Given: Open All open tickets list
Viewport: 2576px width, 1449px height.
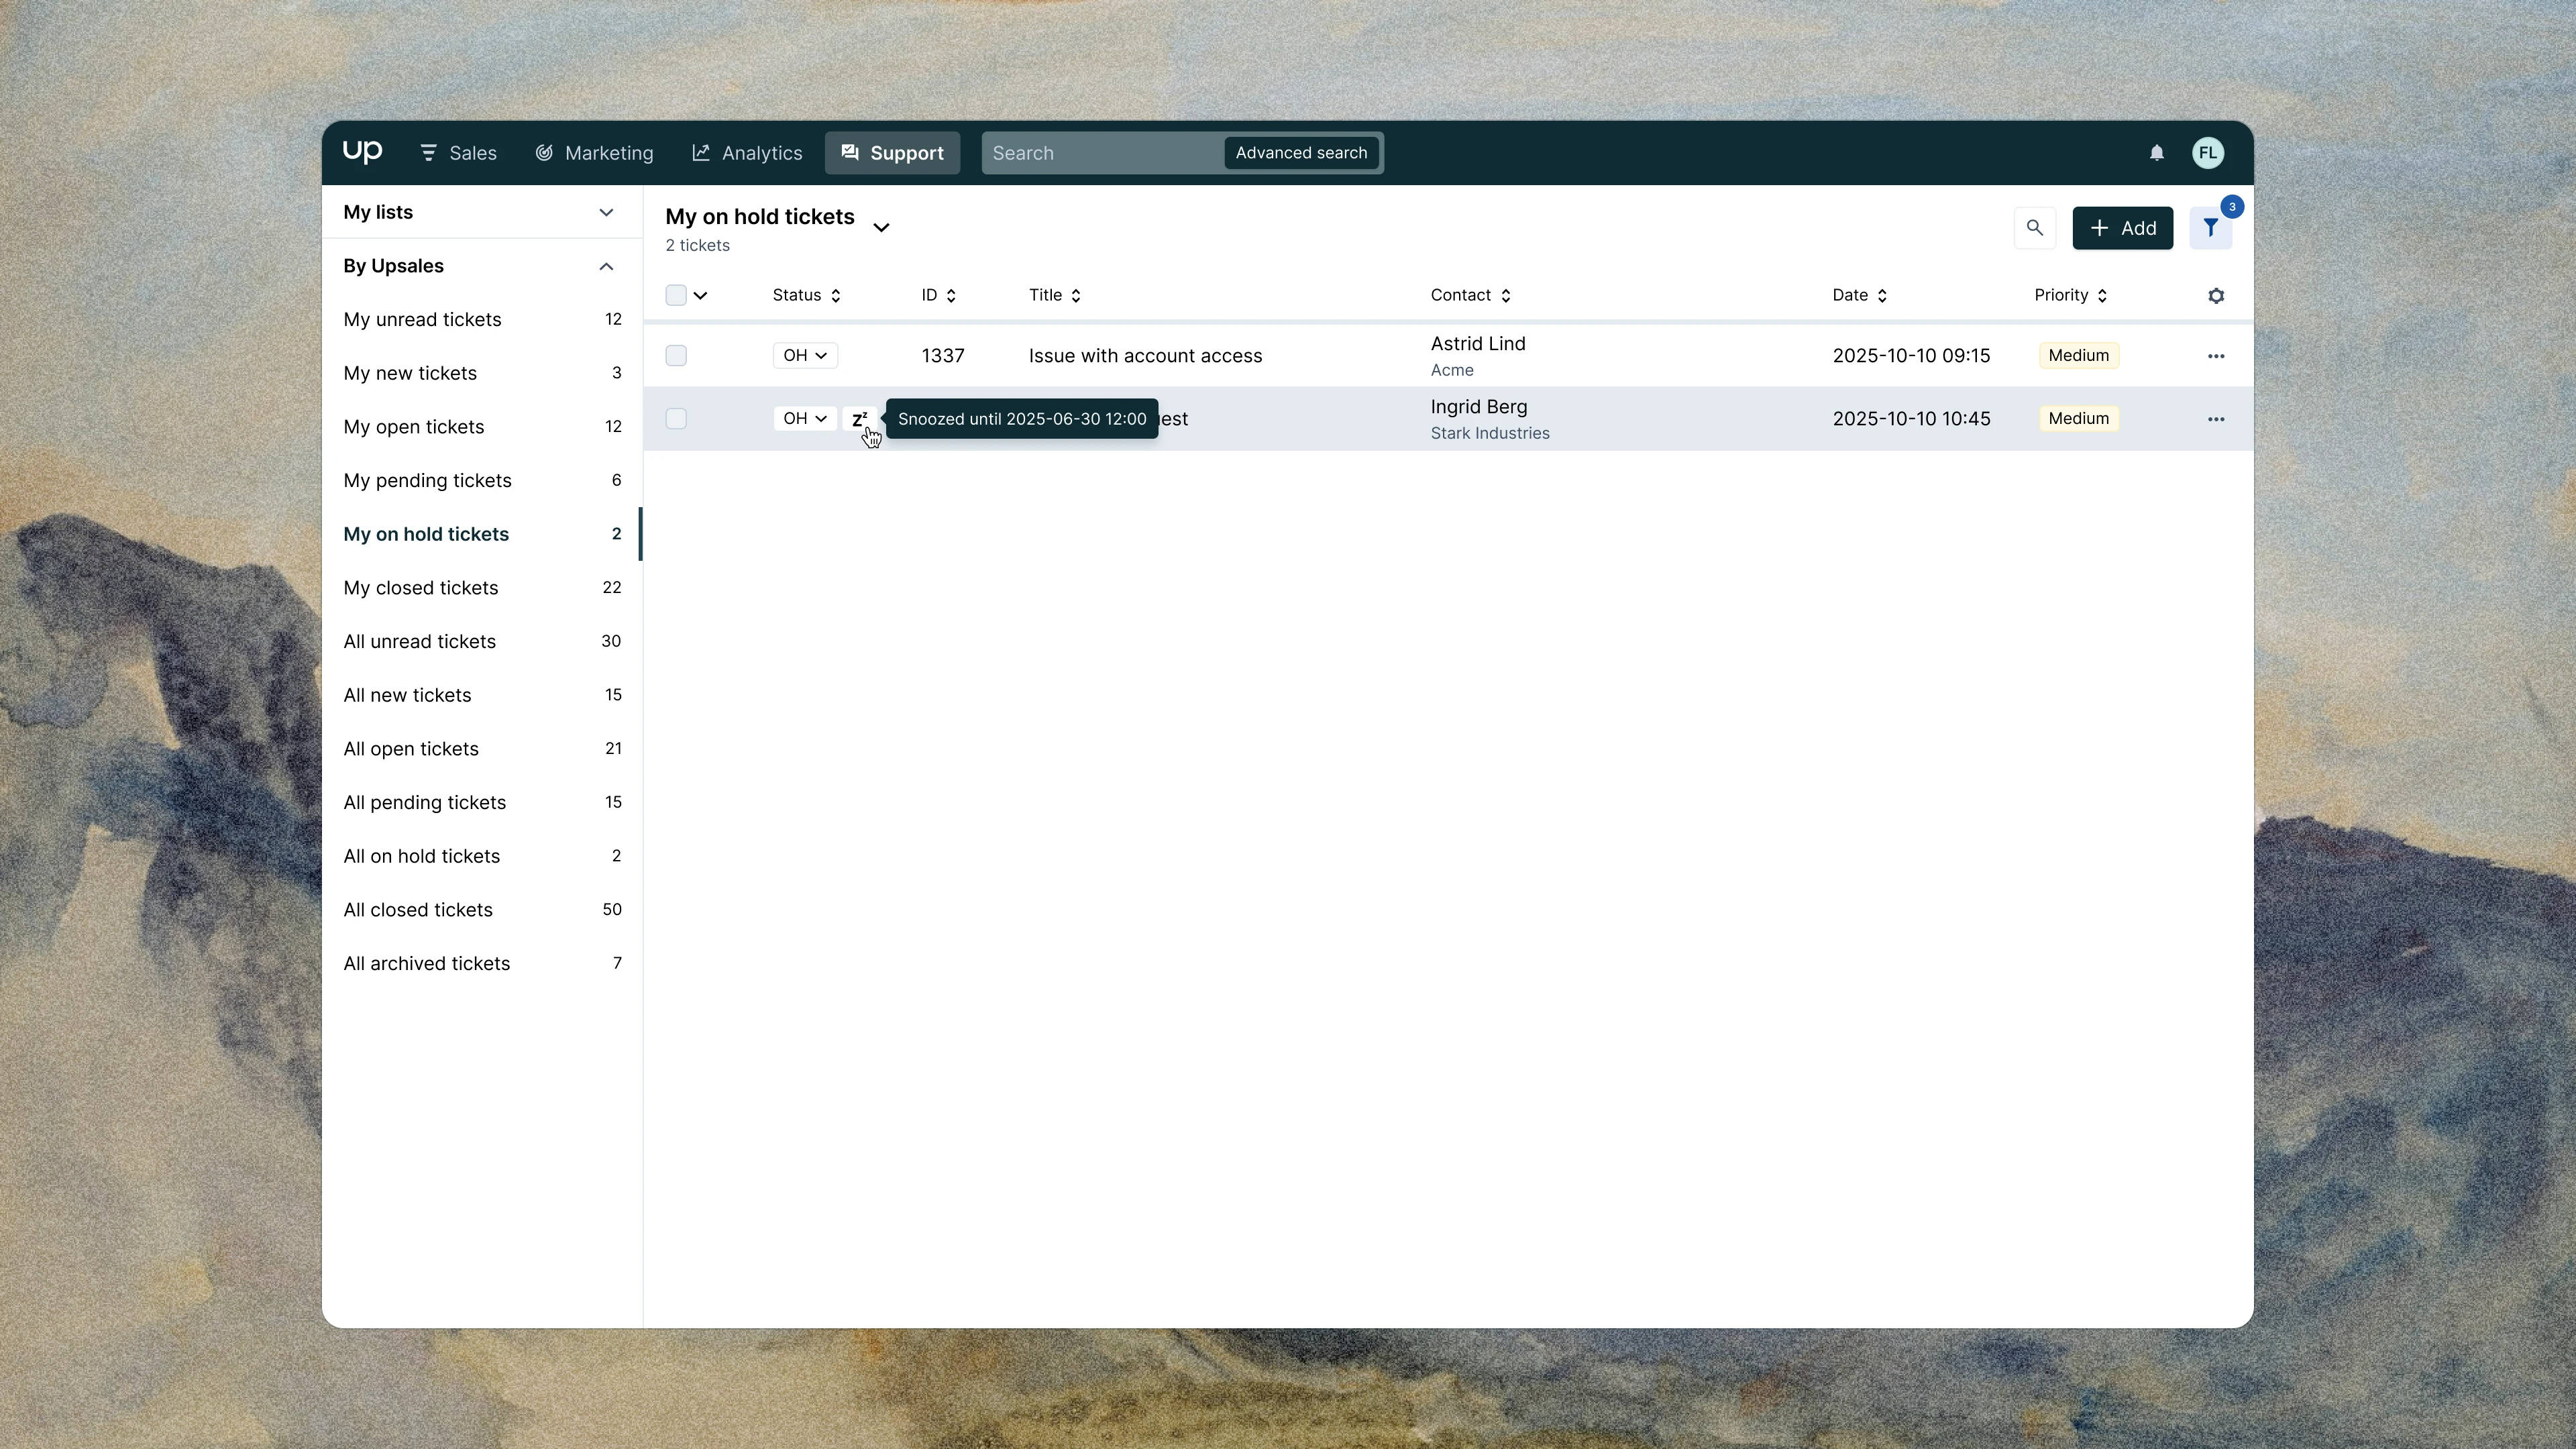Looking at the screenshot, I should tap(482, 749).
